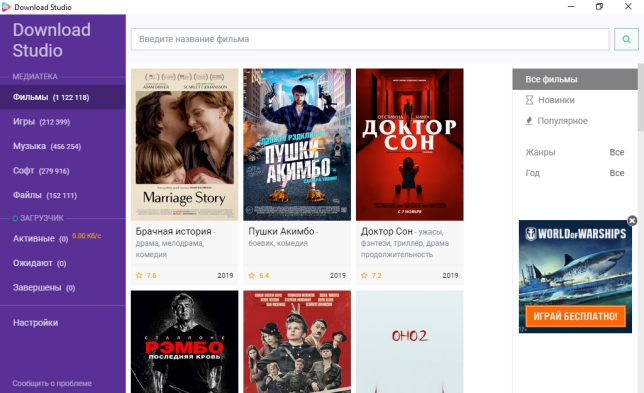
Task: Show Ожидают downloads list
Action: pos(39,263)
